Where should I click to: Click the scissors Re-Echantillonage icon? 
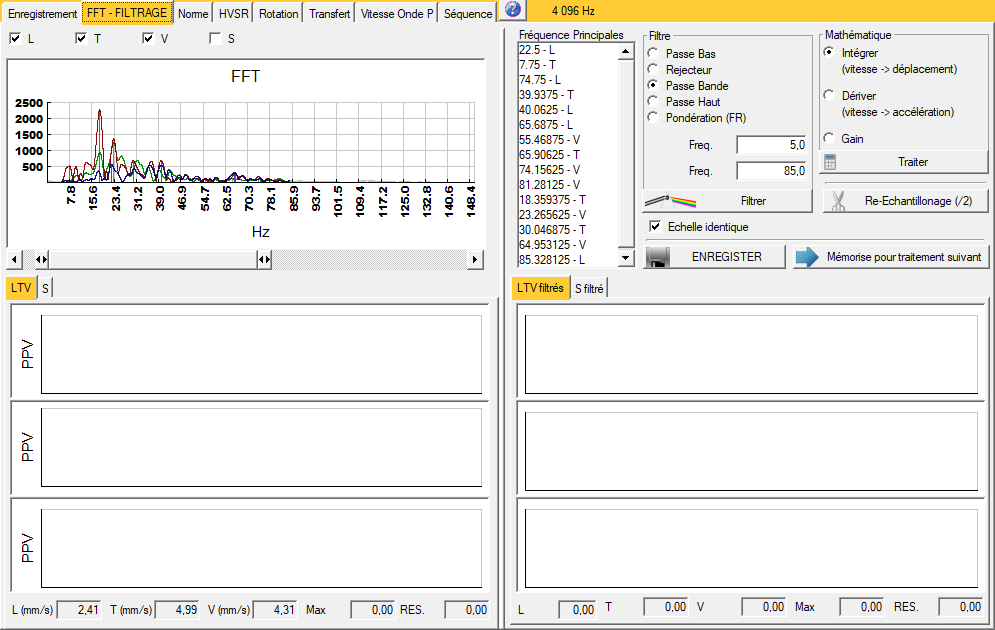(x=838, y=201)
